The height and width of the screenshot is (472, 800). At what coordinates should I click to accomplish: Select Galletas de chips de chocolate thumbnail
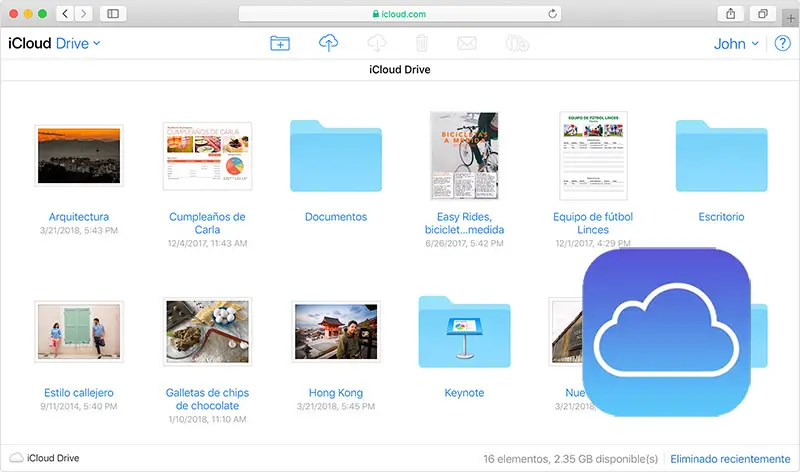coord(207,332)
